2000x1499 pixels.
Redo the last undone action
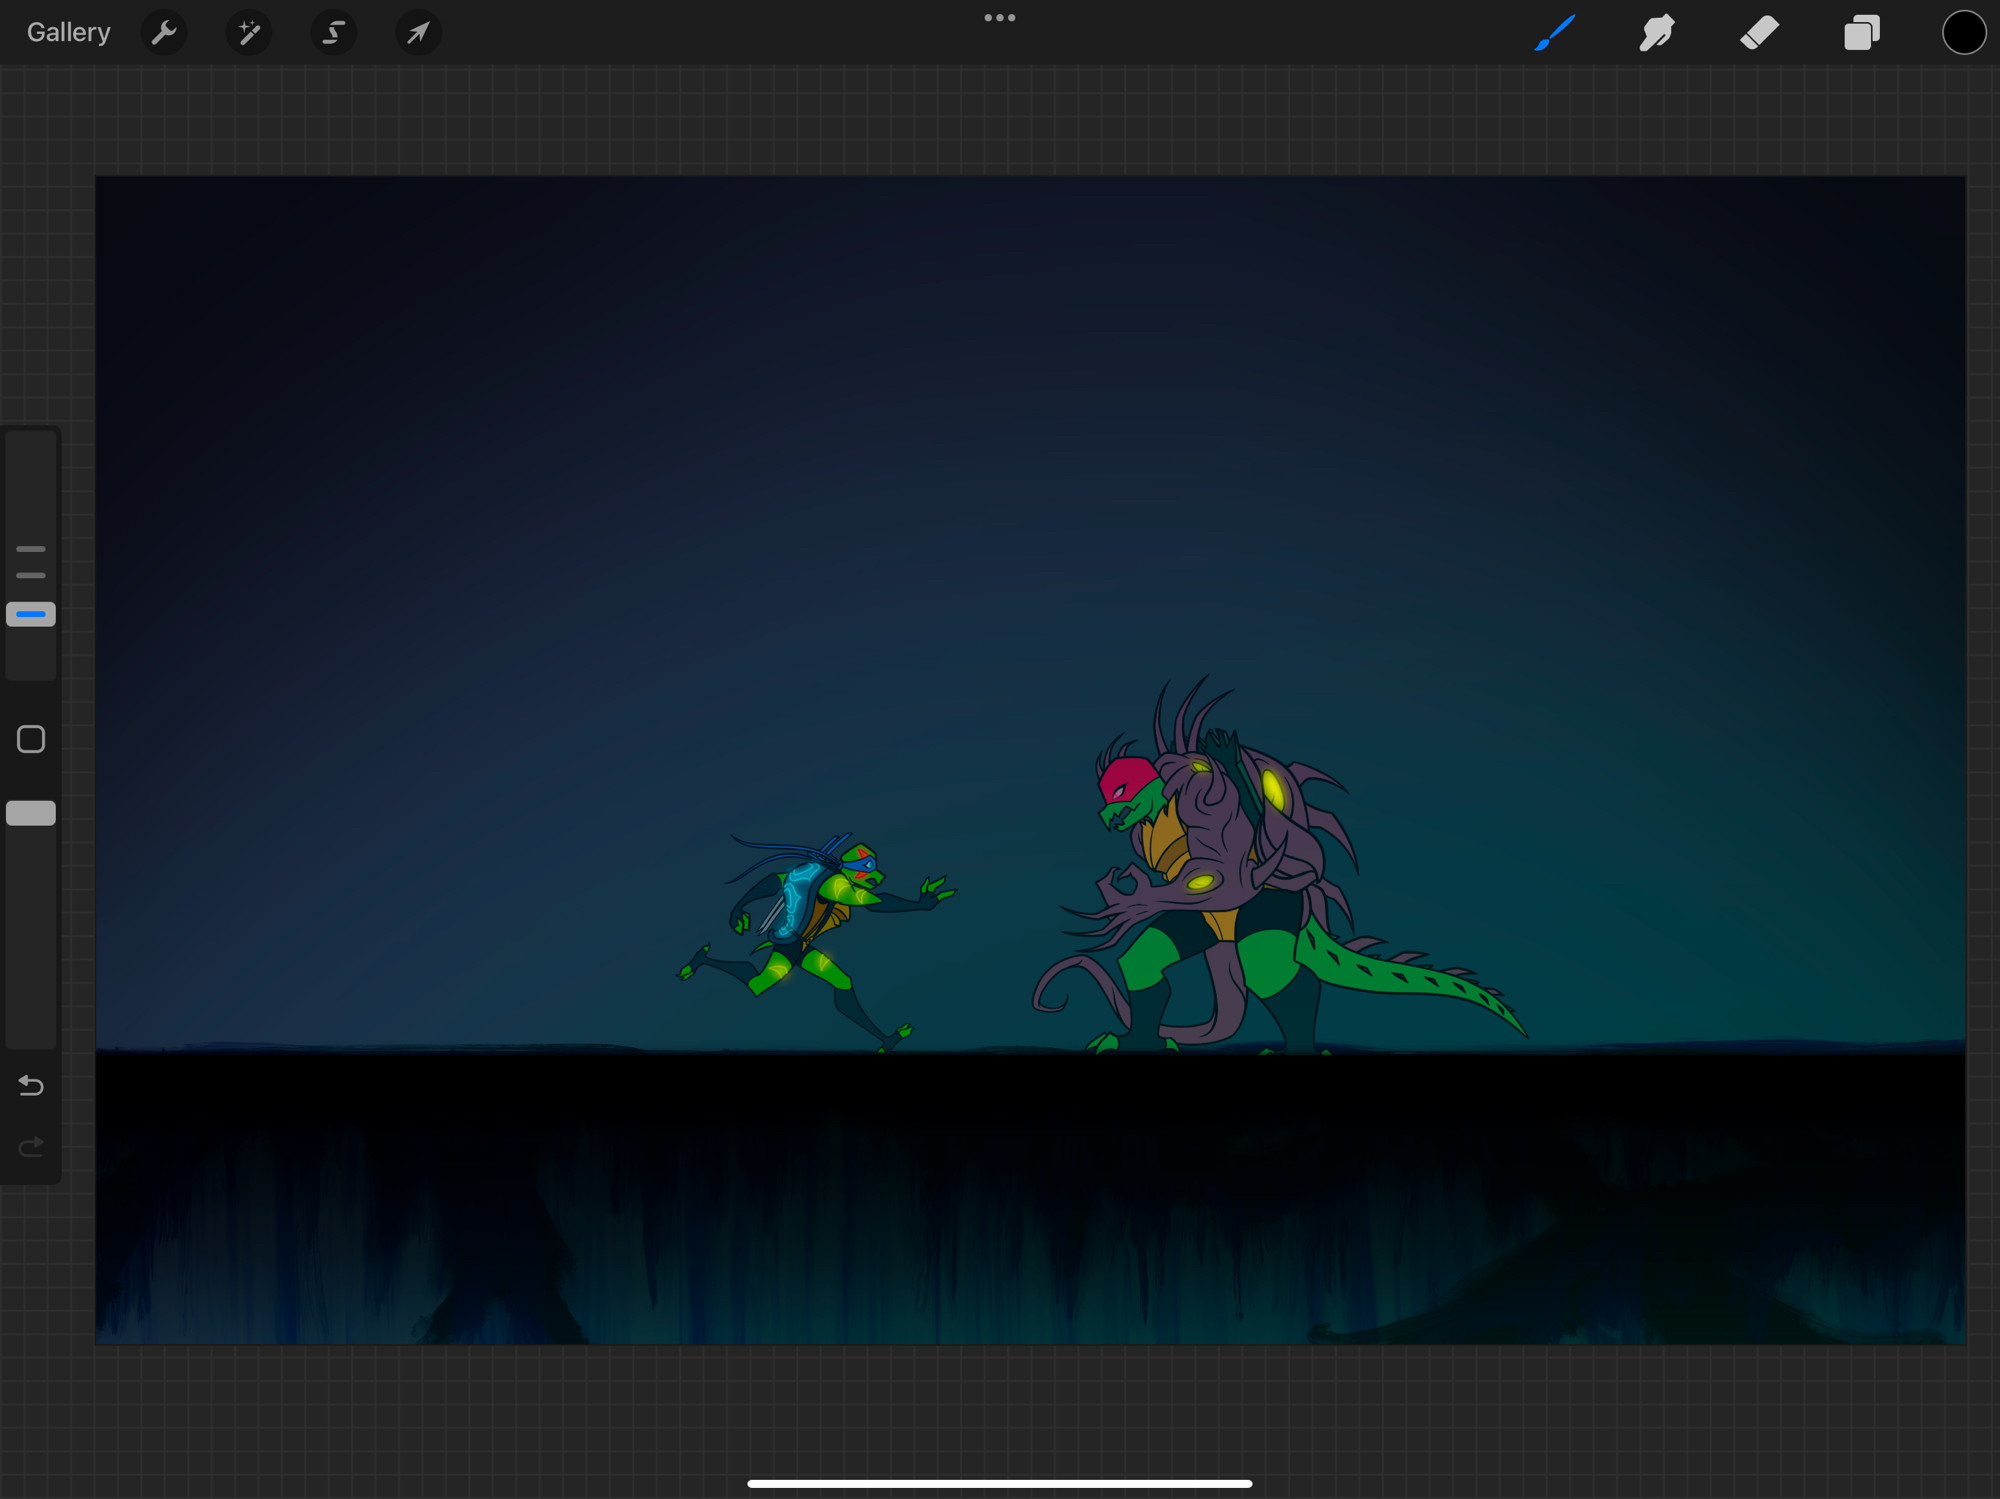pyautogui.click(x=31, y=1146)
